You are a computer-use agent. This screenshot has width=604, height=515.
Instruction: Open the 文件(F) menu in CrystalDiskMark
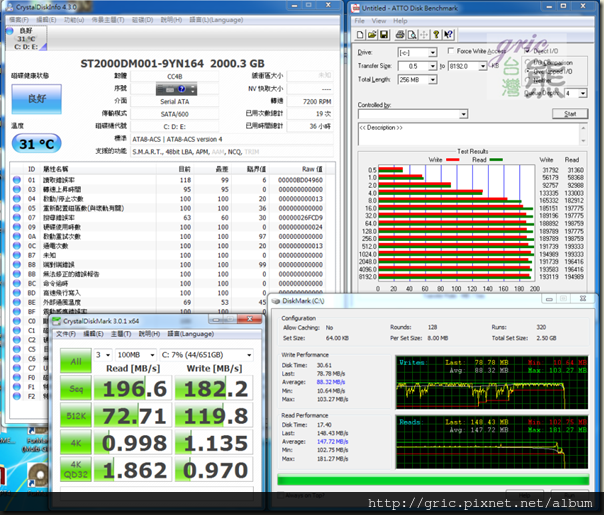[x=66, y=334]
